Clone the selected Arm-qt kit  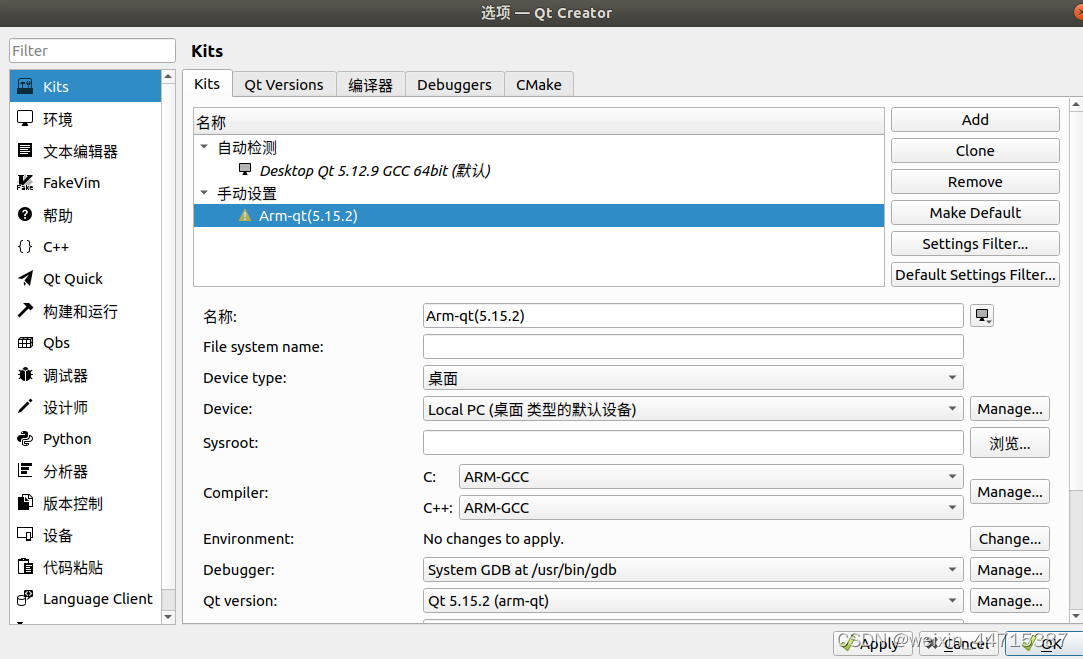point(974,150)
